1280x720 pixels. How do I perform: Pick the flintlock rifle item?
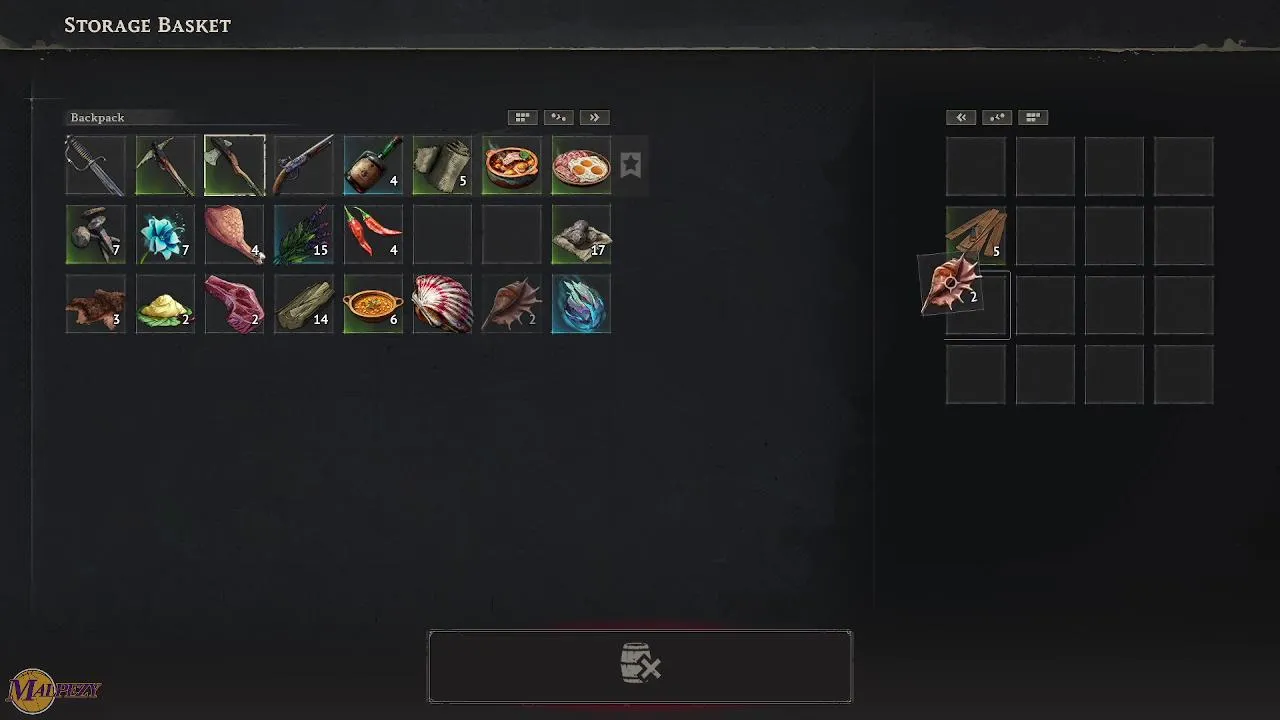pyautogui.click(x=304, y=165)
